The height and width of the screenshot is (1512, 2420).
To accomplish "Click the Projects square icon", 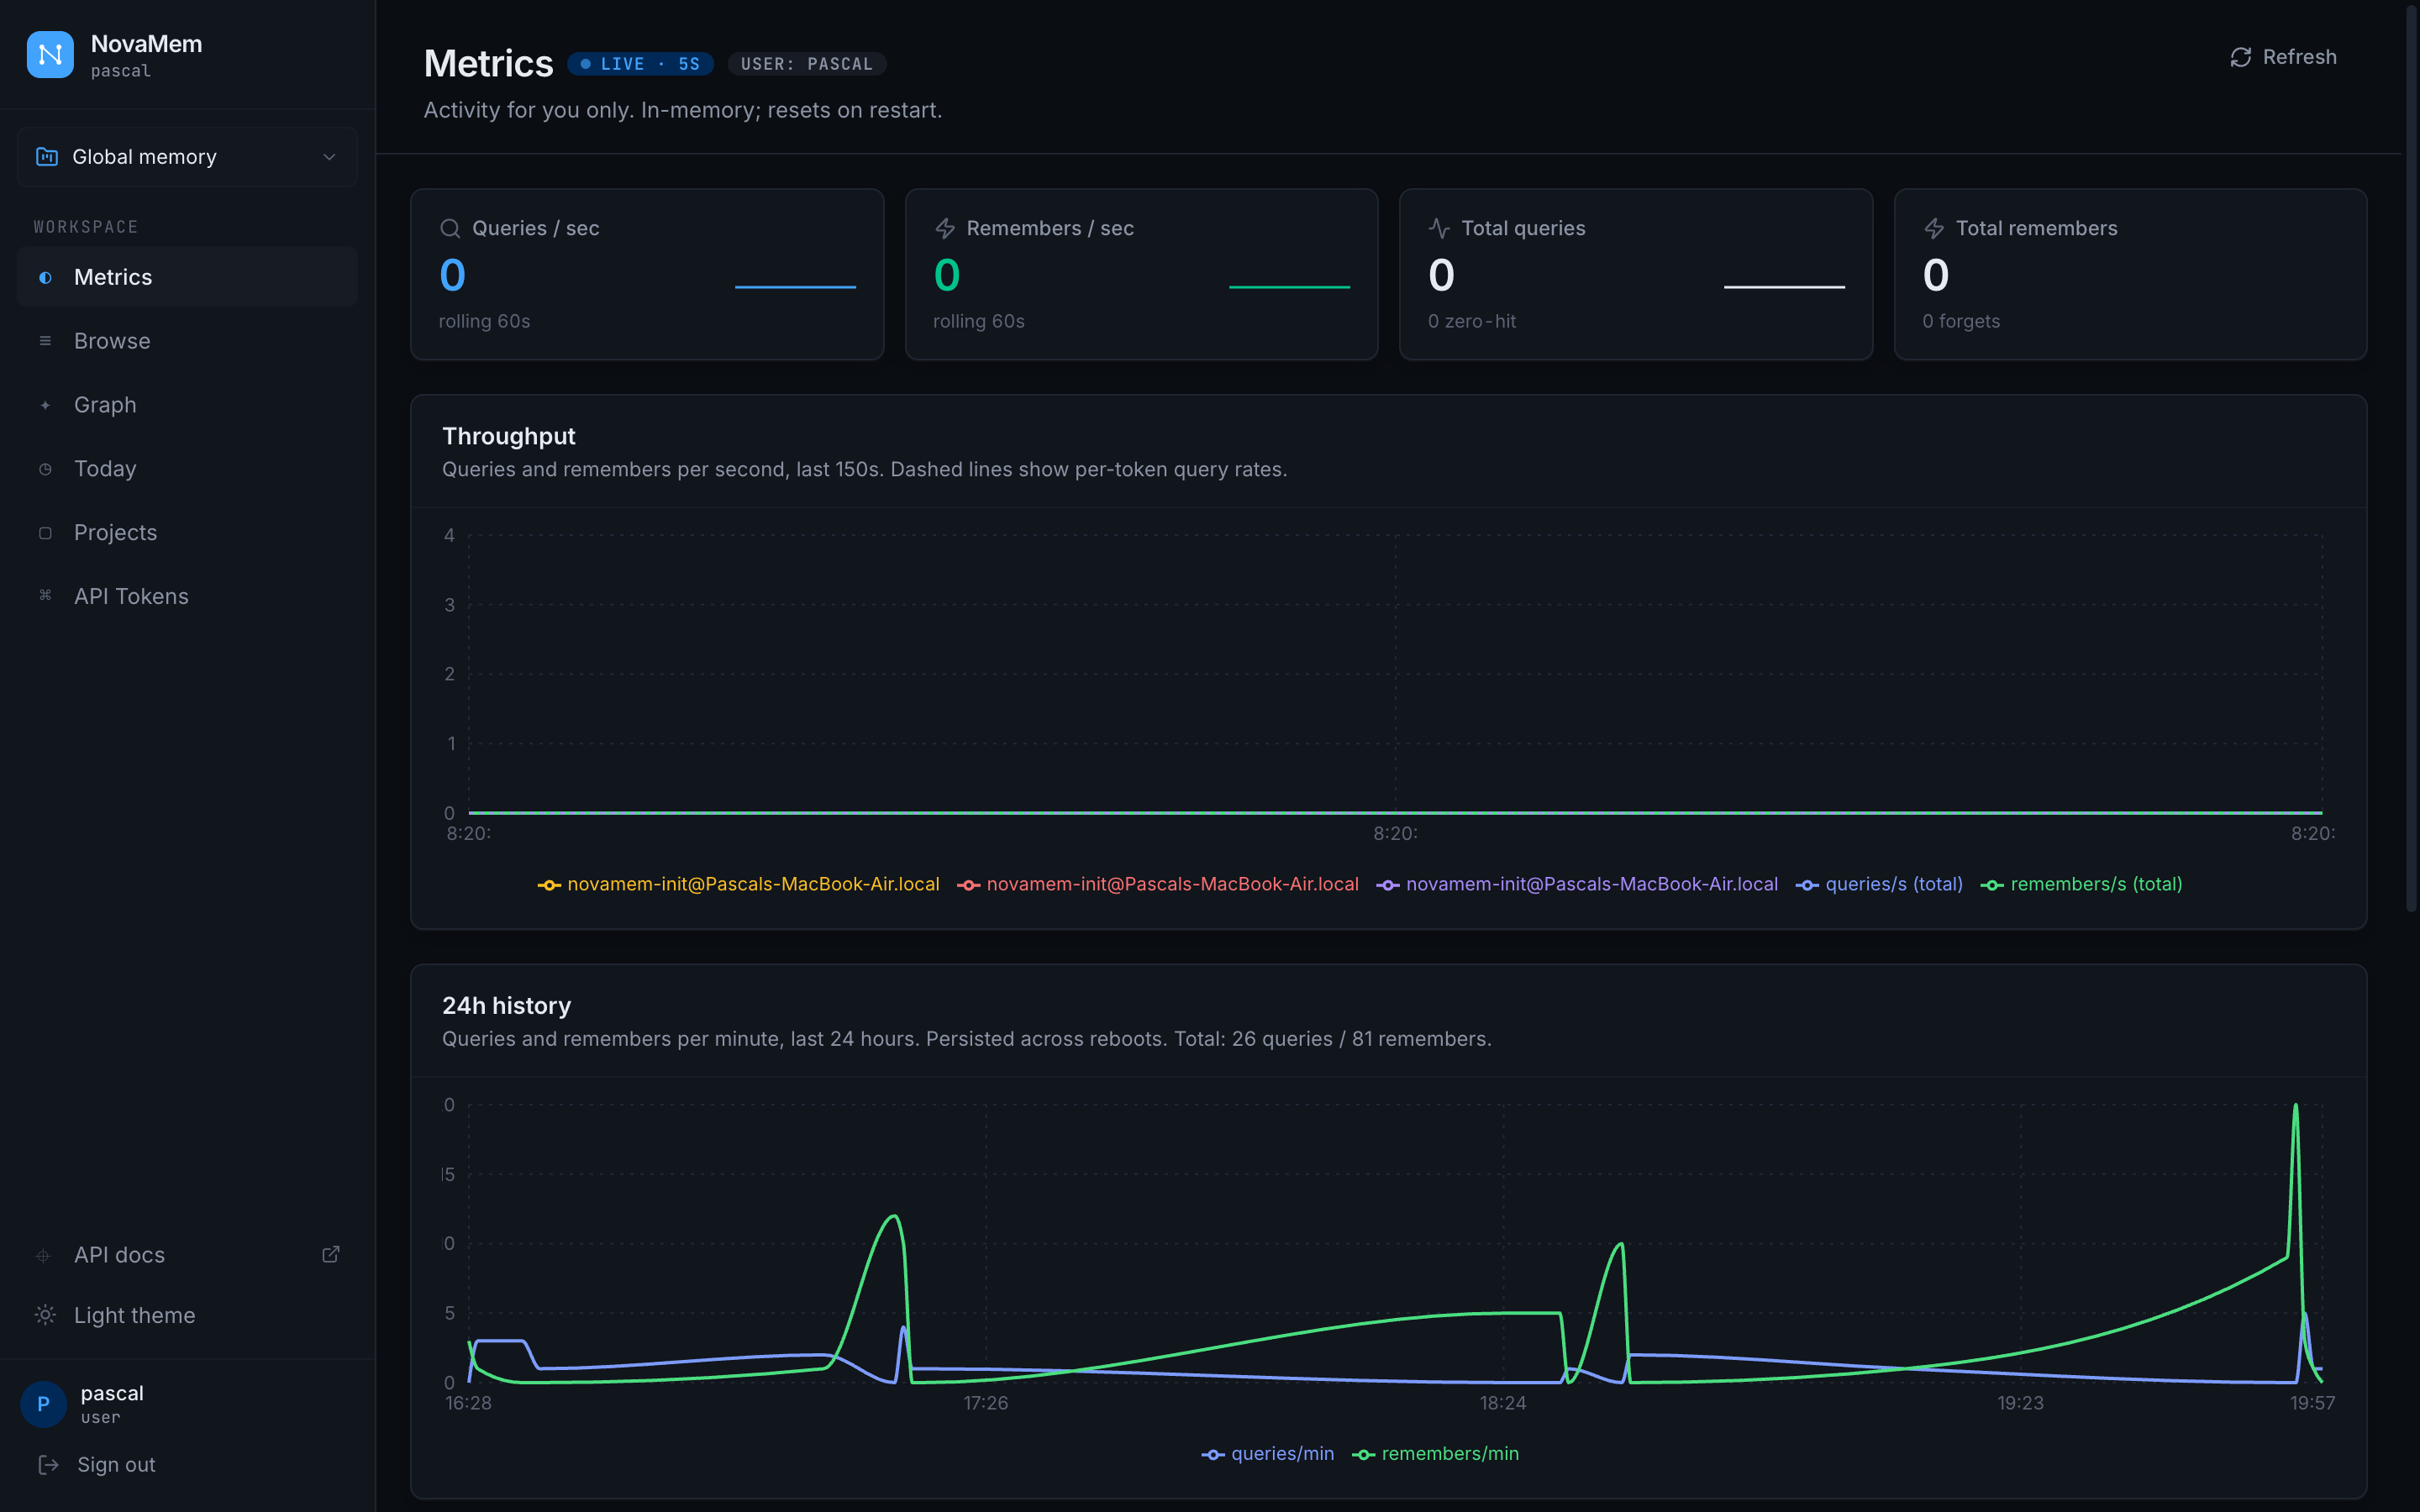I will coord(45,533).
